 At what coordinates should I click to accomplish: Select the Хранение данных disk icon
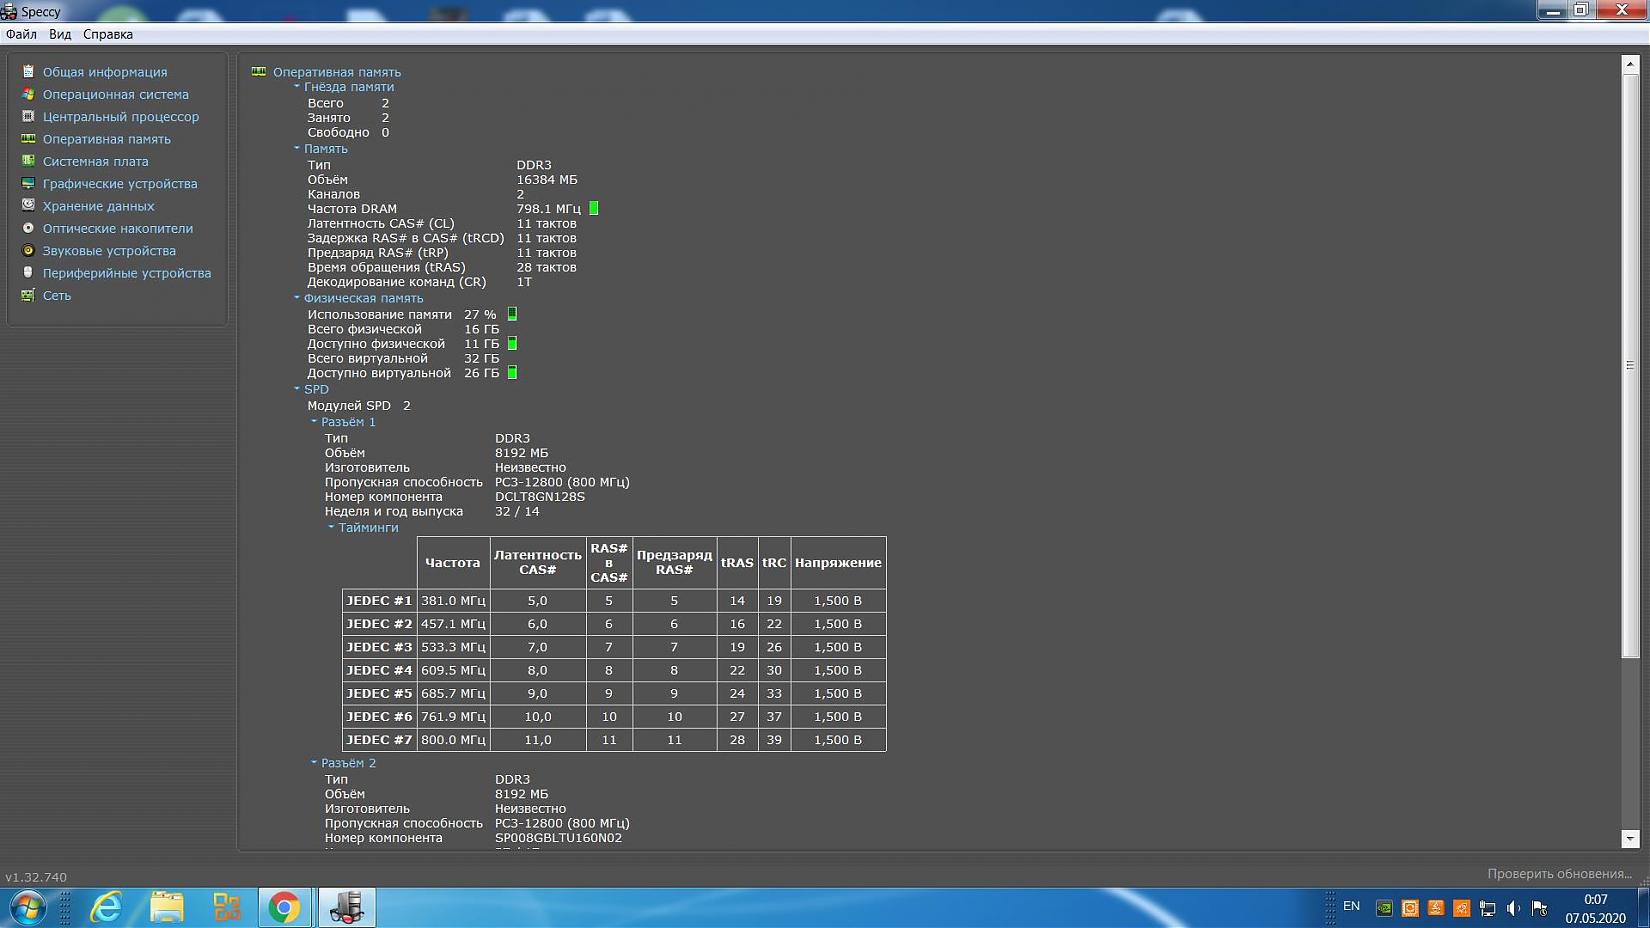pos(28,206)
